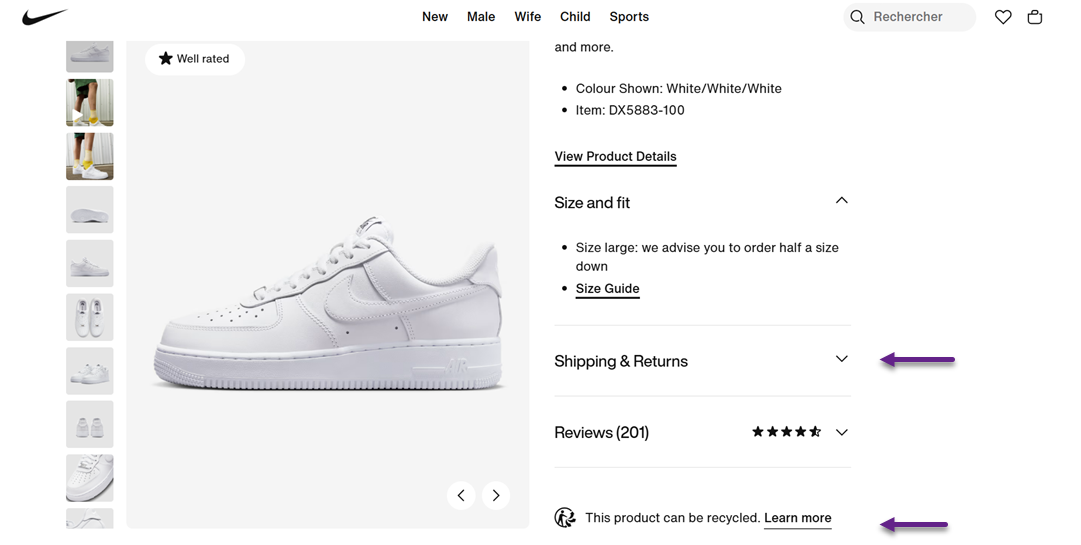Select the yellow socks thumbnail

pyautogui.click(x=90, y=157)
